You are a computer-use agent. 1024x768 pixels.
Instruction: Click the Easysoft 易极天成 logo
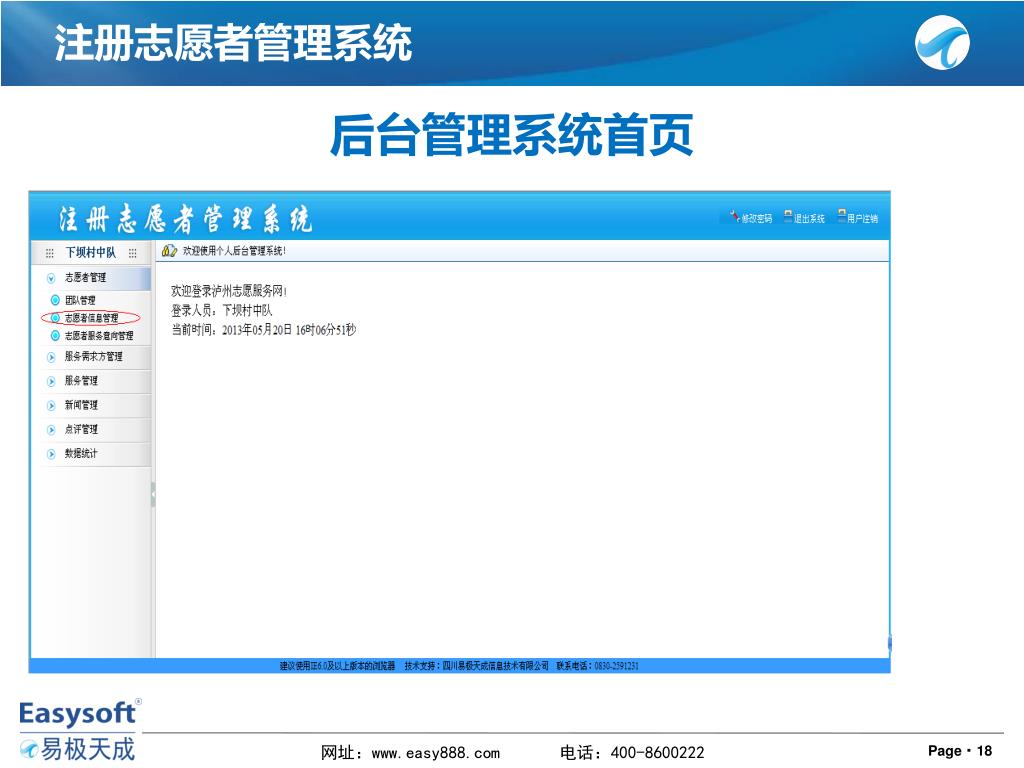(x=78, y=731)
